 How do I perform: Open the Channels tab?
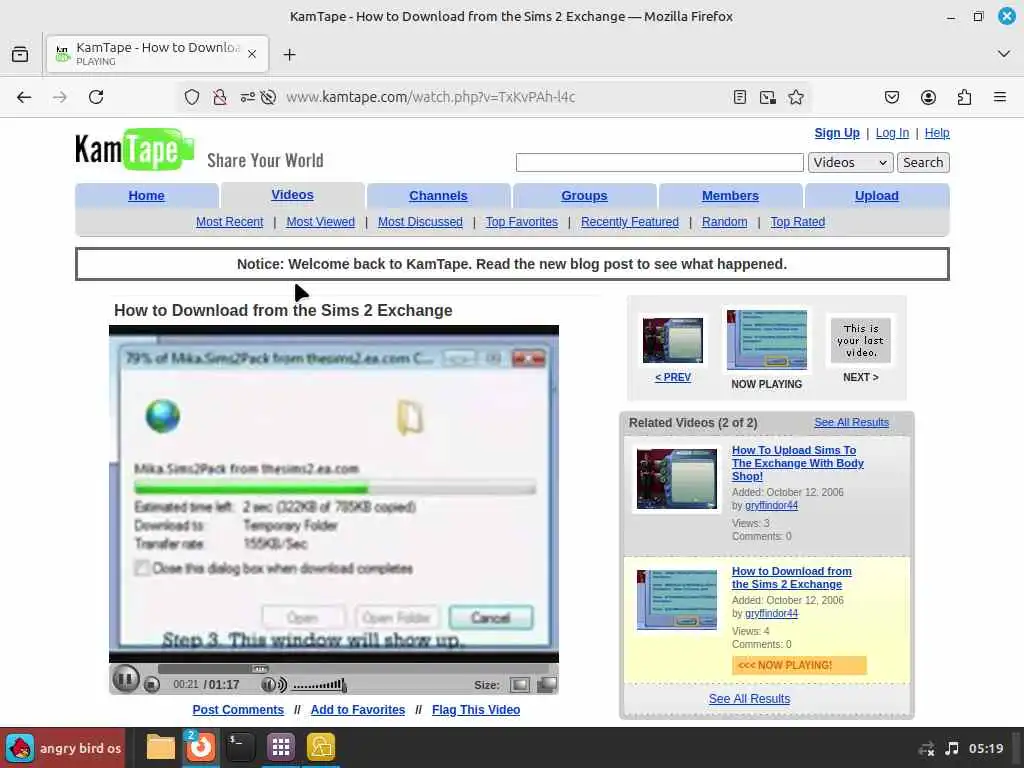(x=438, y=196)
